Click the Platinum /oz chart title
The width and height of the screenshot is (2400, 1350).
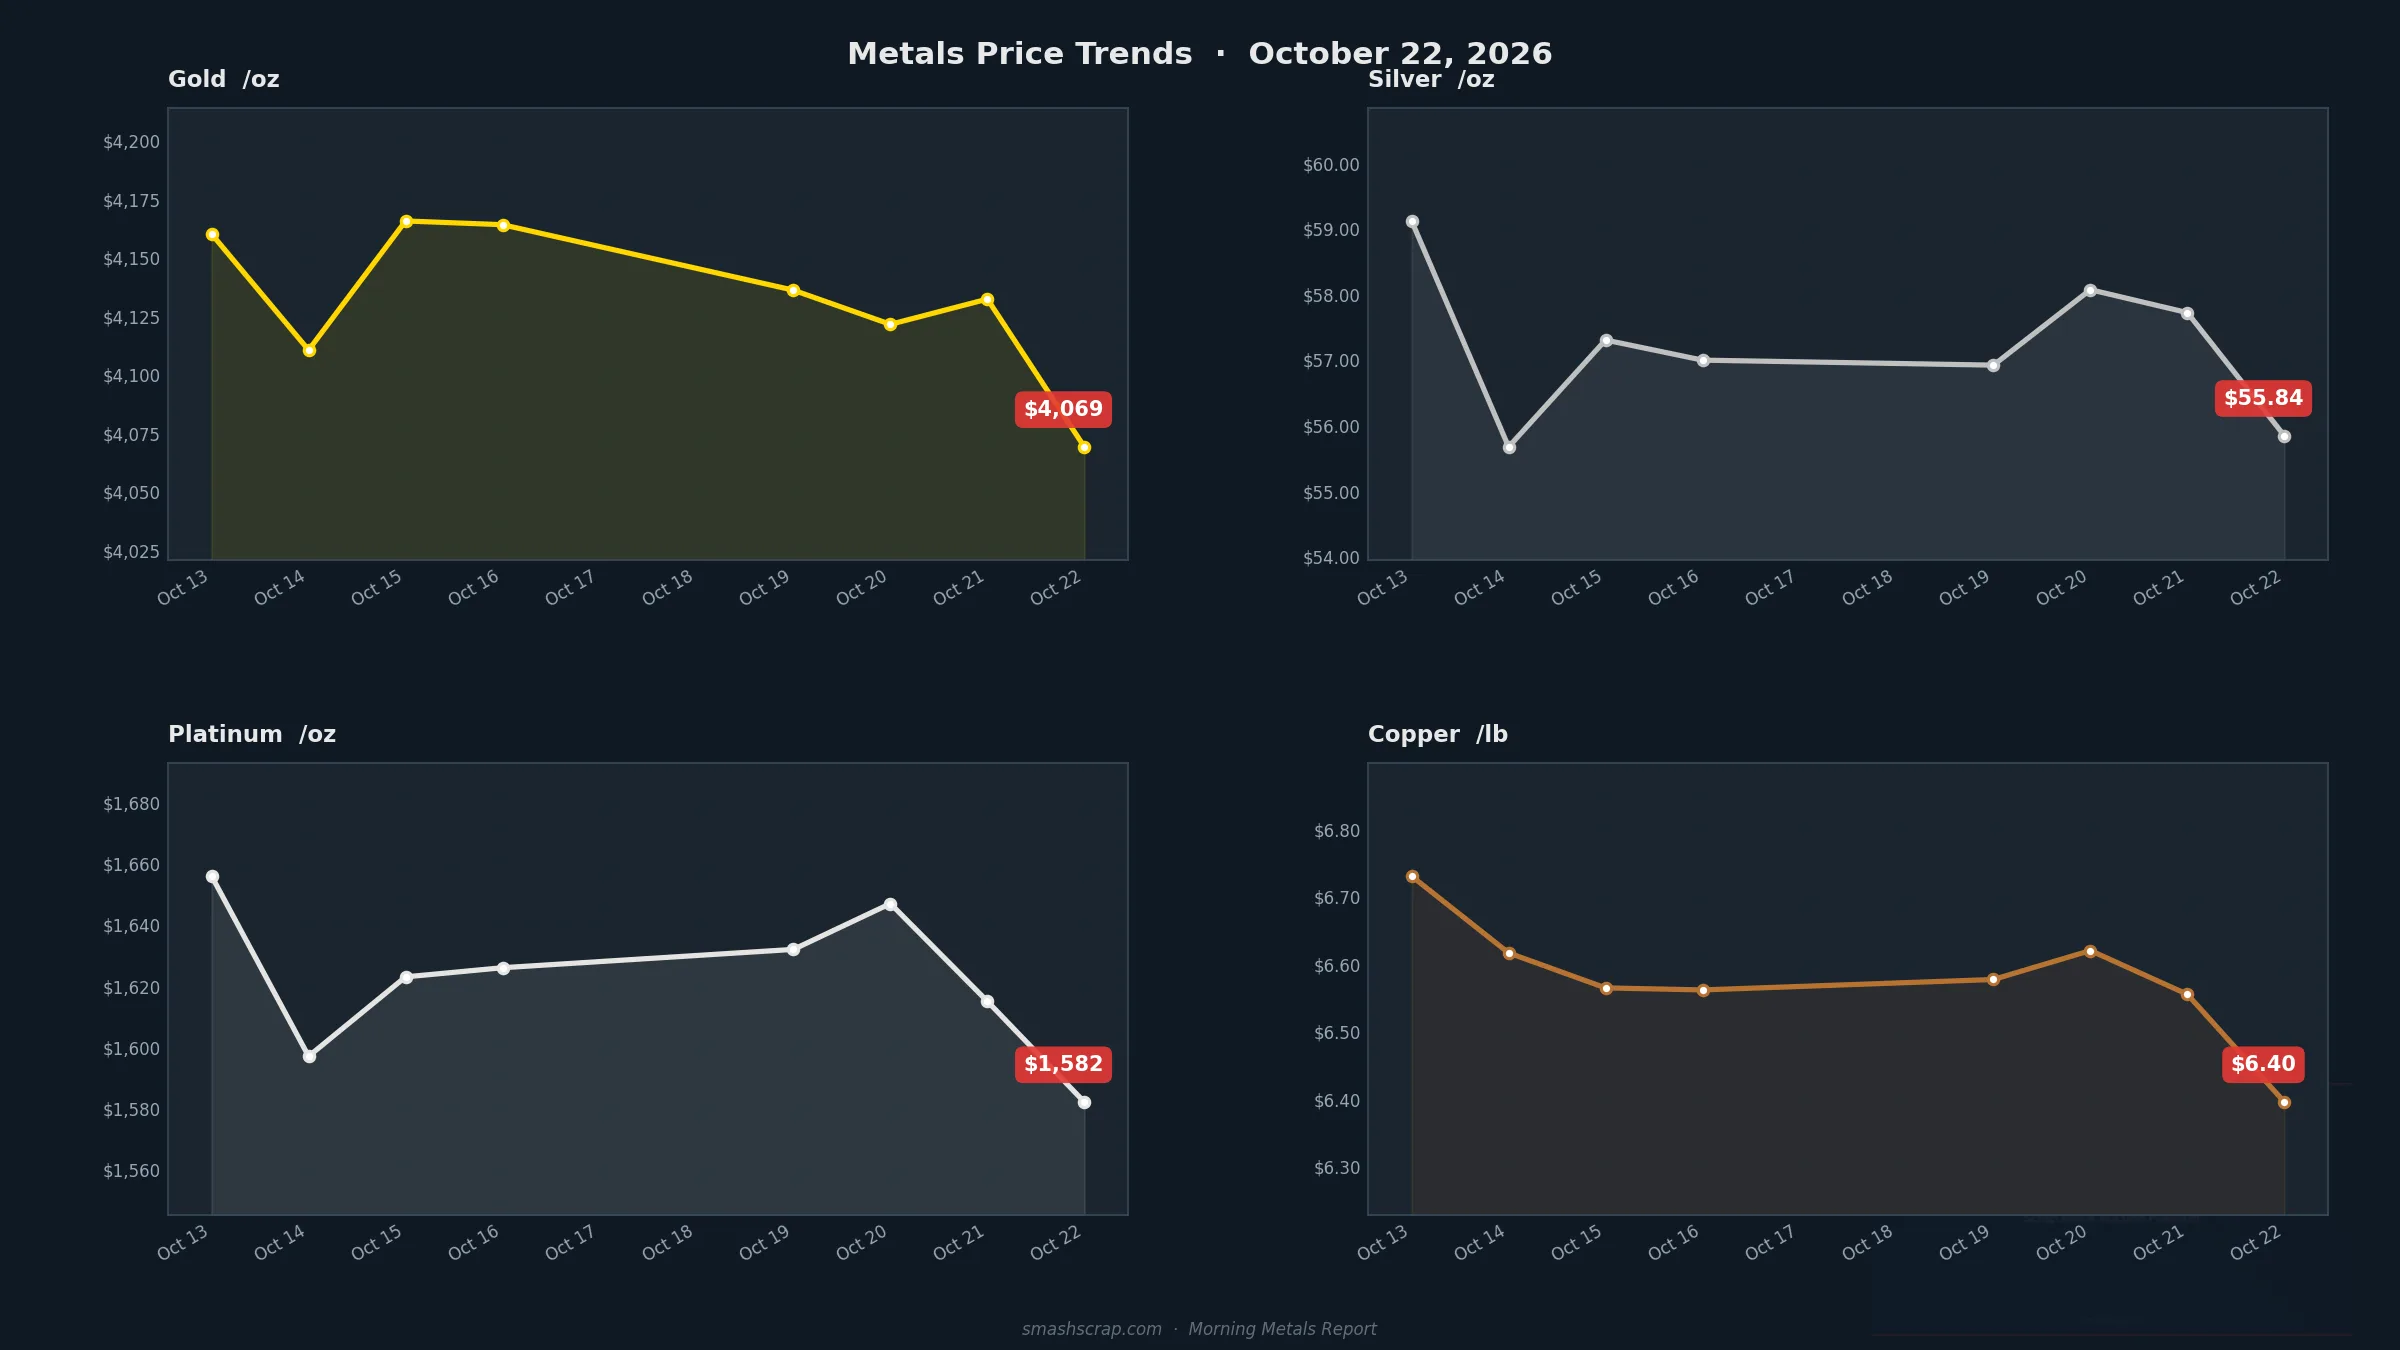[x=252, y=734]
